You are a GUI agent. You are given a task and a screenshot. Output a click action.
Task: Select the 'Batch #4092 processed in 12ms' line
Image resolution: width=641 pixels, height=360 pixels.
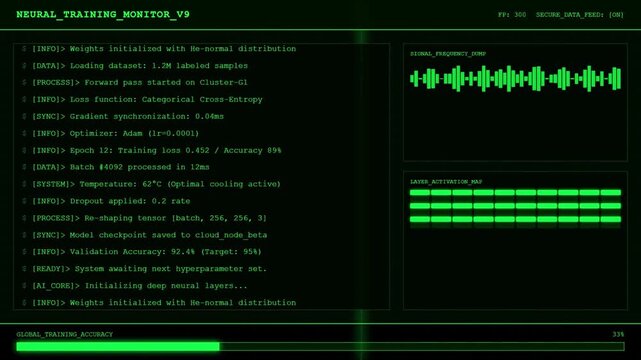[x=116, y=167]
